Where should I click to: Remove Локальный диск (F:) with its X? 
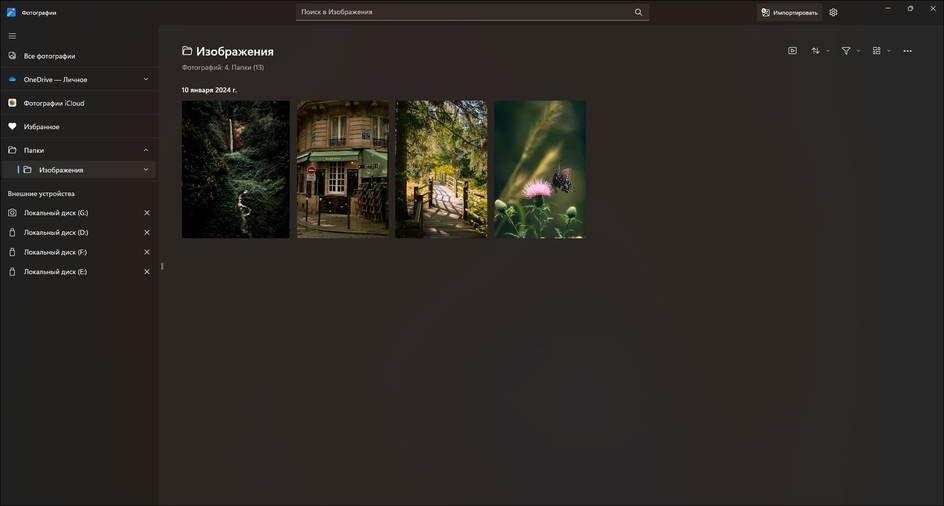point(147,252)
